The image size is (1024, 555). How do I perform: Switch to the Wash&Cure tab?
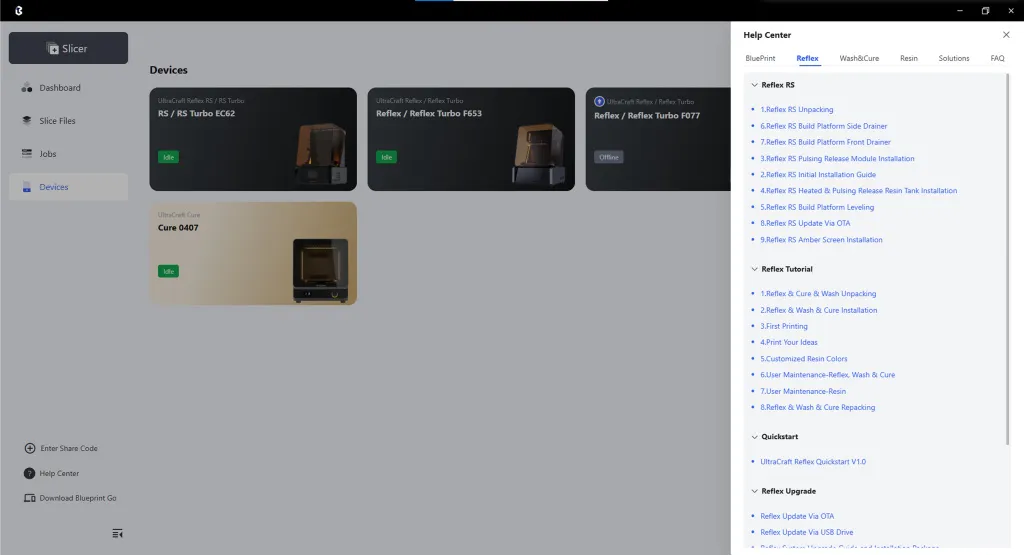[859, 58]
